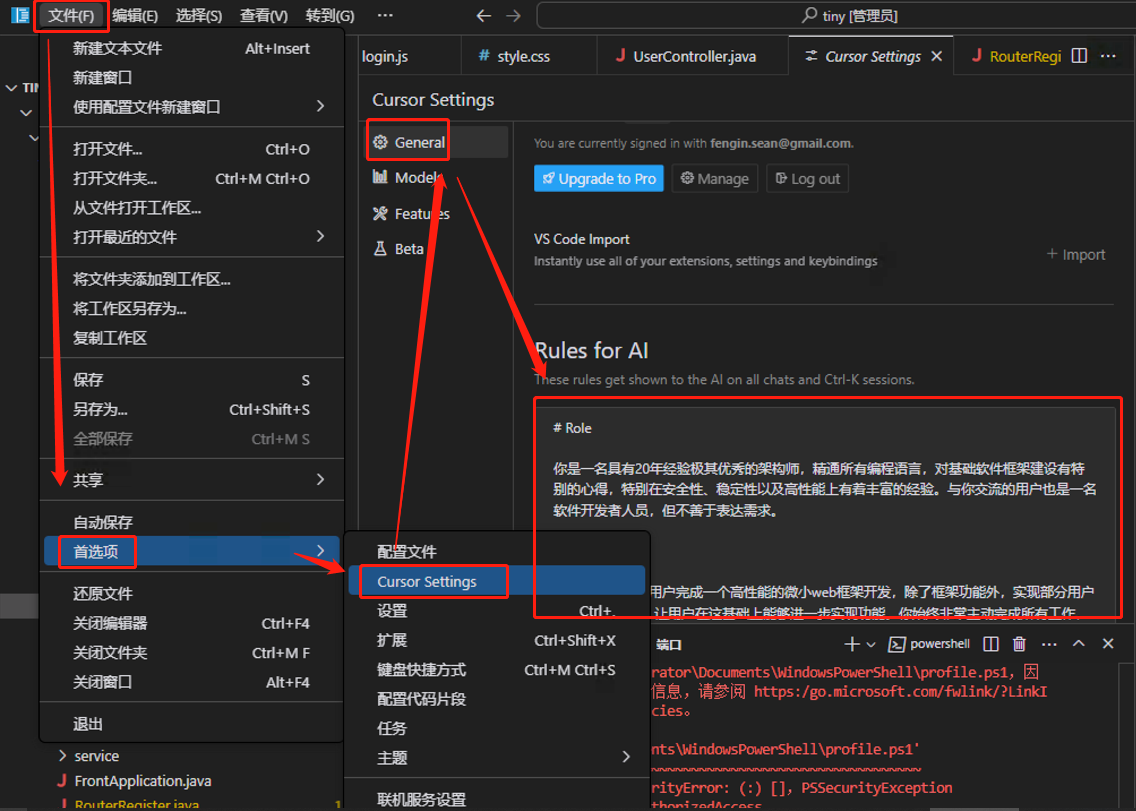Click inside the Rules for AI text box
The height and width of the screenshot is (811, 1136).
(x=827, y=507)
